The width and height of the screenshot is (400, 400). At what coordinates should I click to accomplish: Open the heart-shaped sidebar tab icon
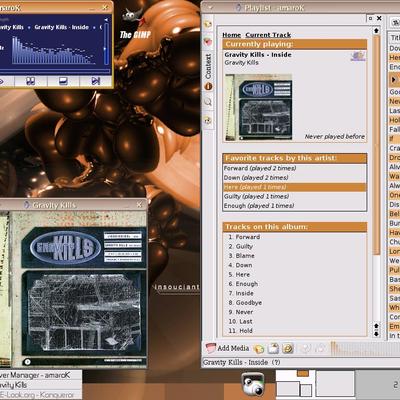[x=208, y=42]
